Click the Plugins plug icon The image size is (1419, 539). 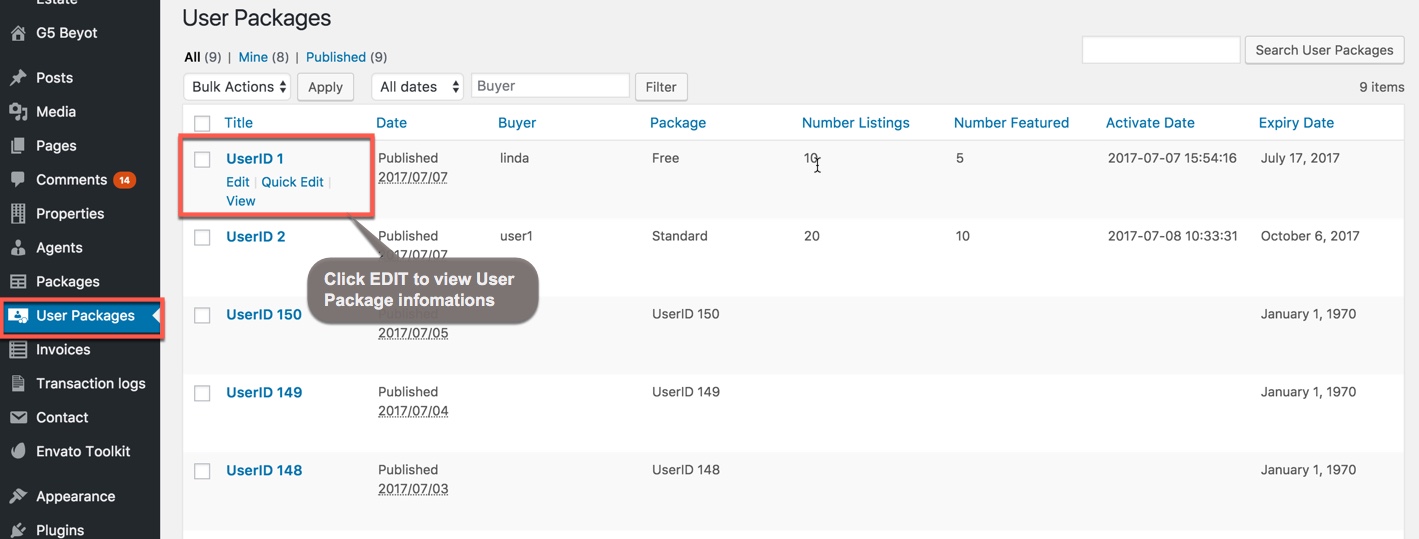point(17,531)
